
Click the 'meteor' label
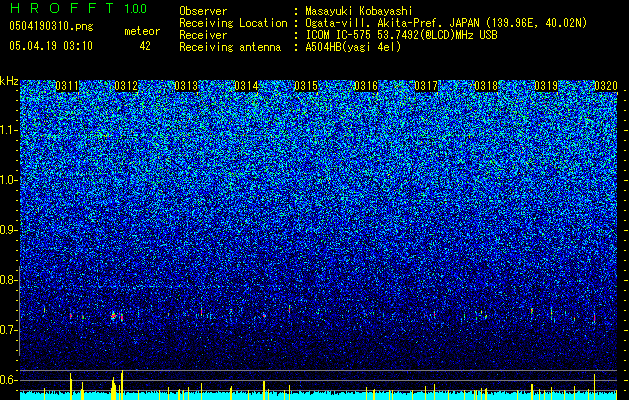pos(142,31)
